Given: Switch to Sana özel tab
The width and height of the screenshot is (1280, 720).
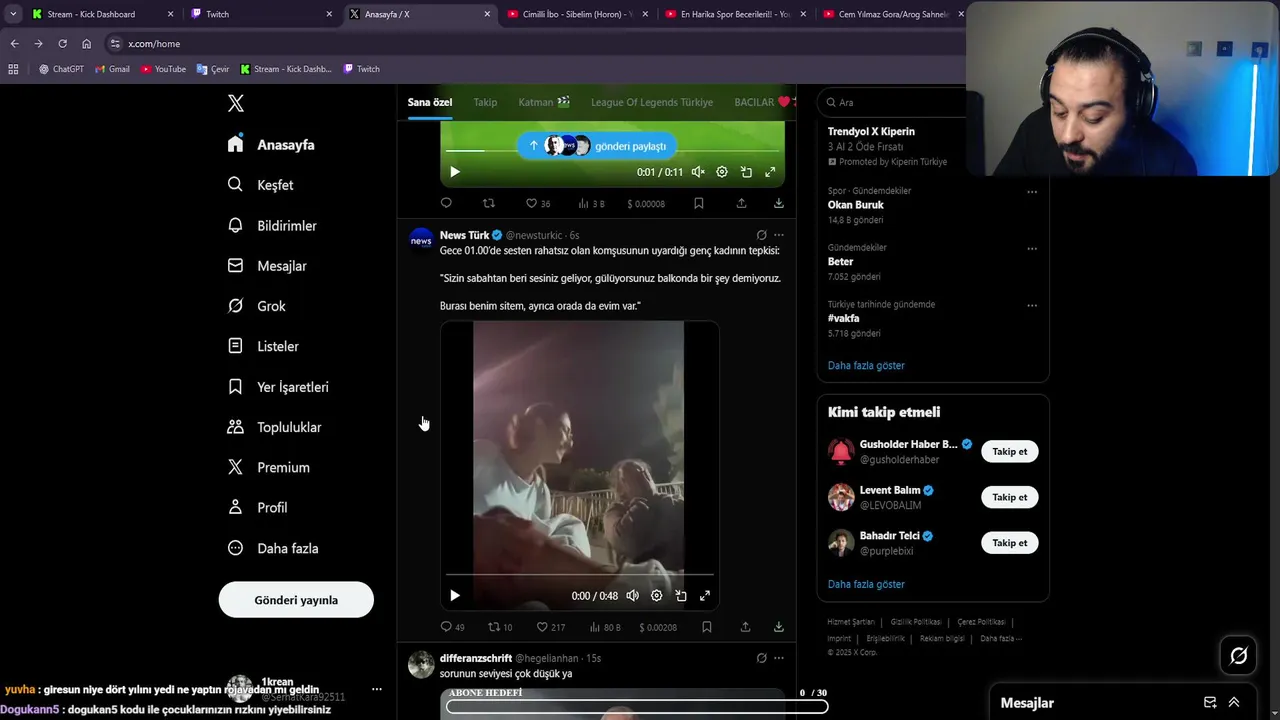Looking at the screenshot, I should (430, 102).
